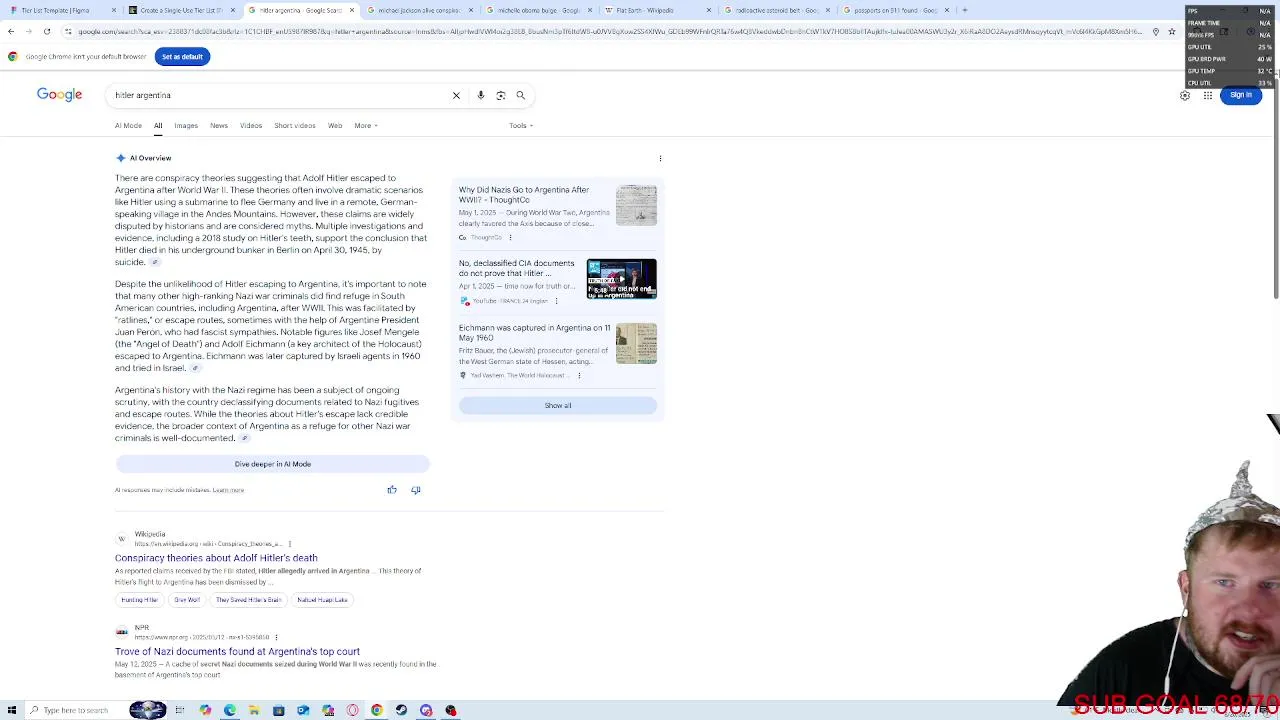Select the Images search tab
The image size is (1280, 720).
186,125
